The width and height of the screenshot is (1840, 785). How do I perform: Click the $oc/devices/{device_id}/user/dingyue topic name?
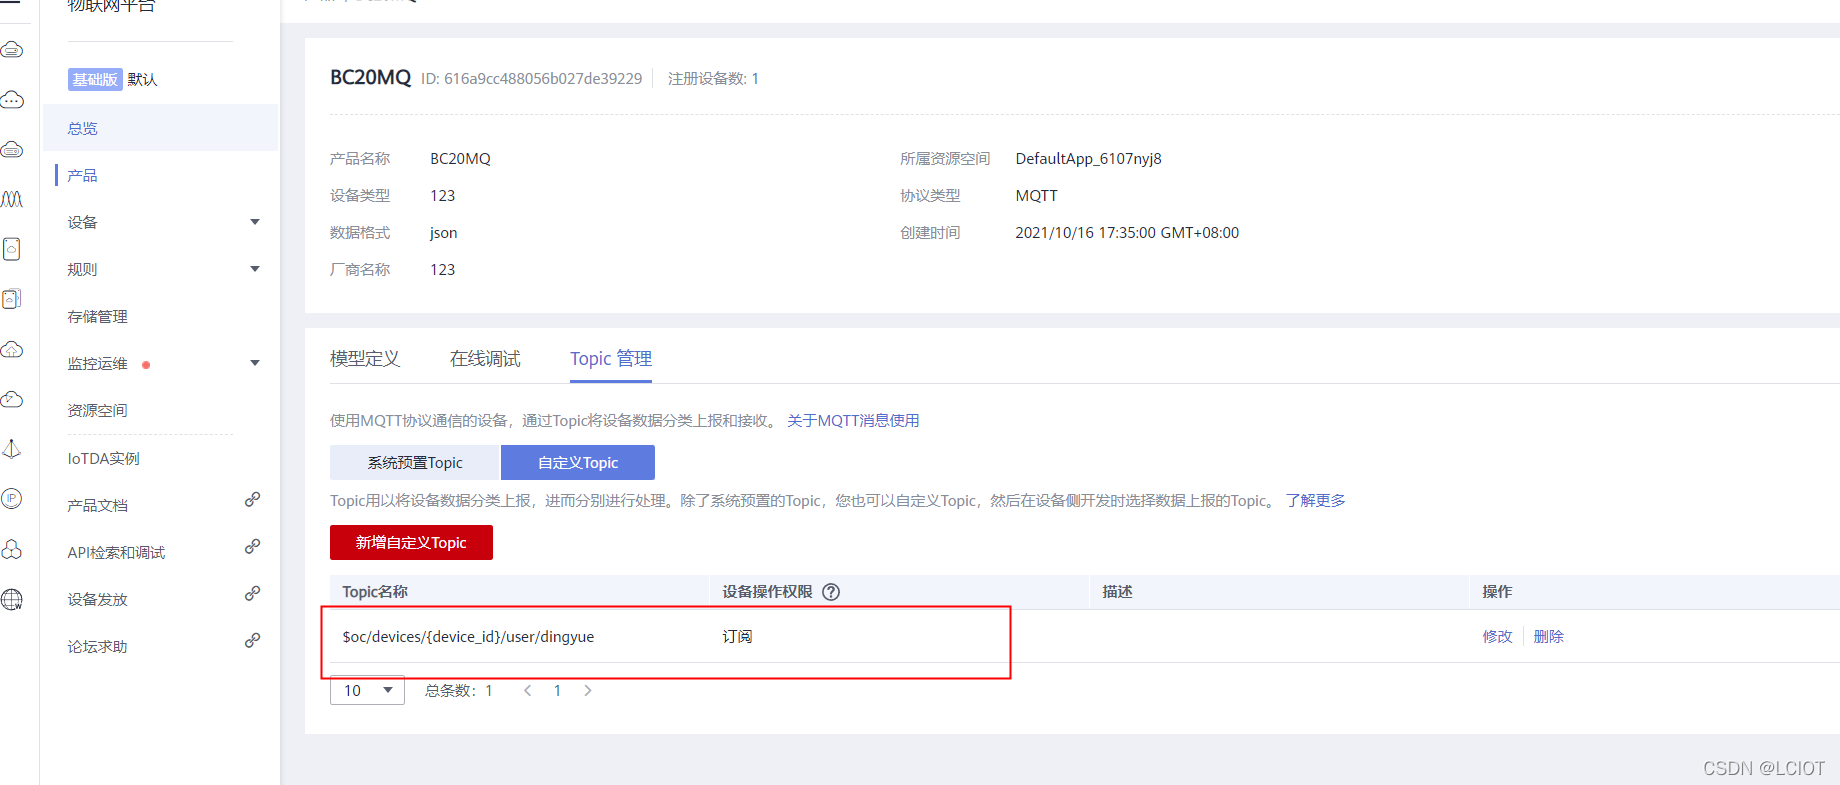coord(468,636)
